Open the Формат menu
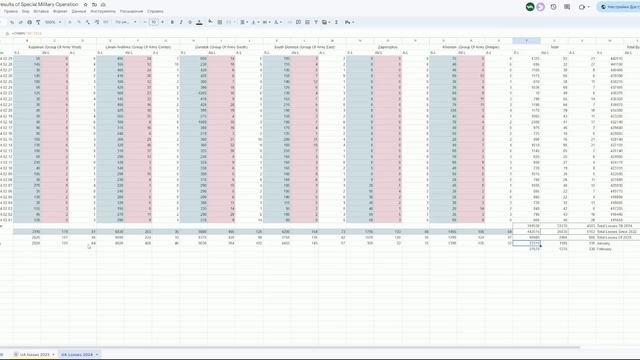The image size is (640, 360). 60,11
